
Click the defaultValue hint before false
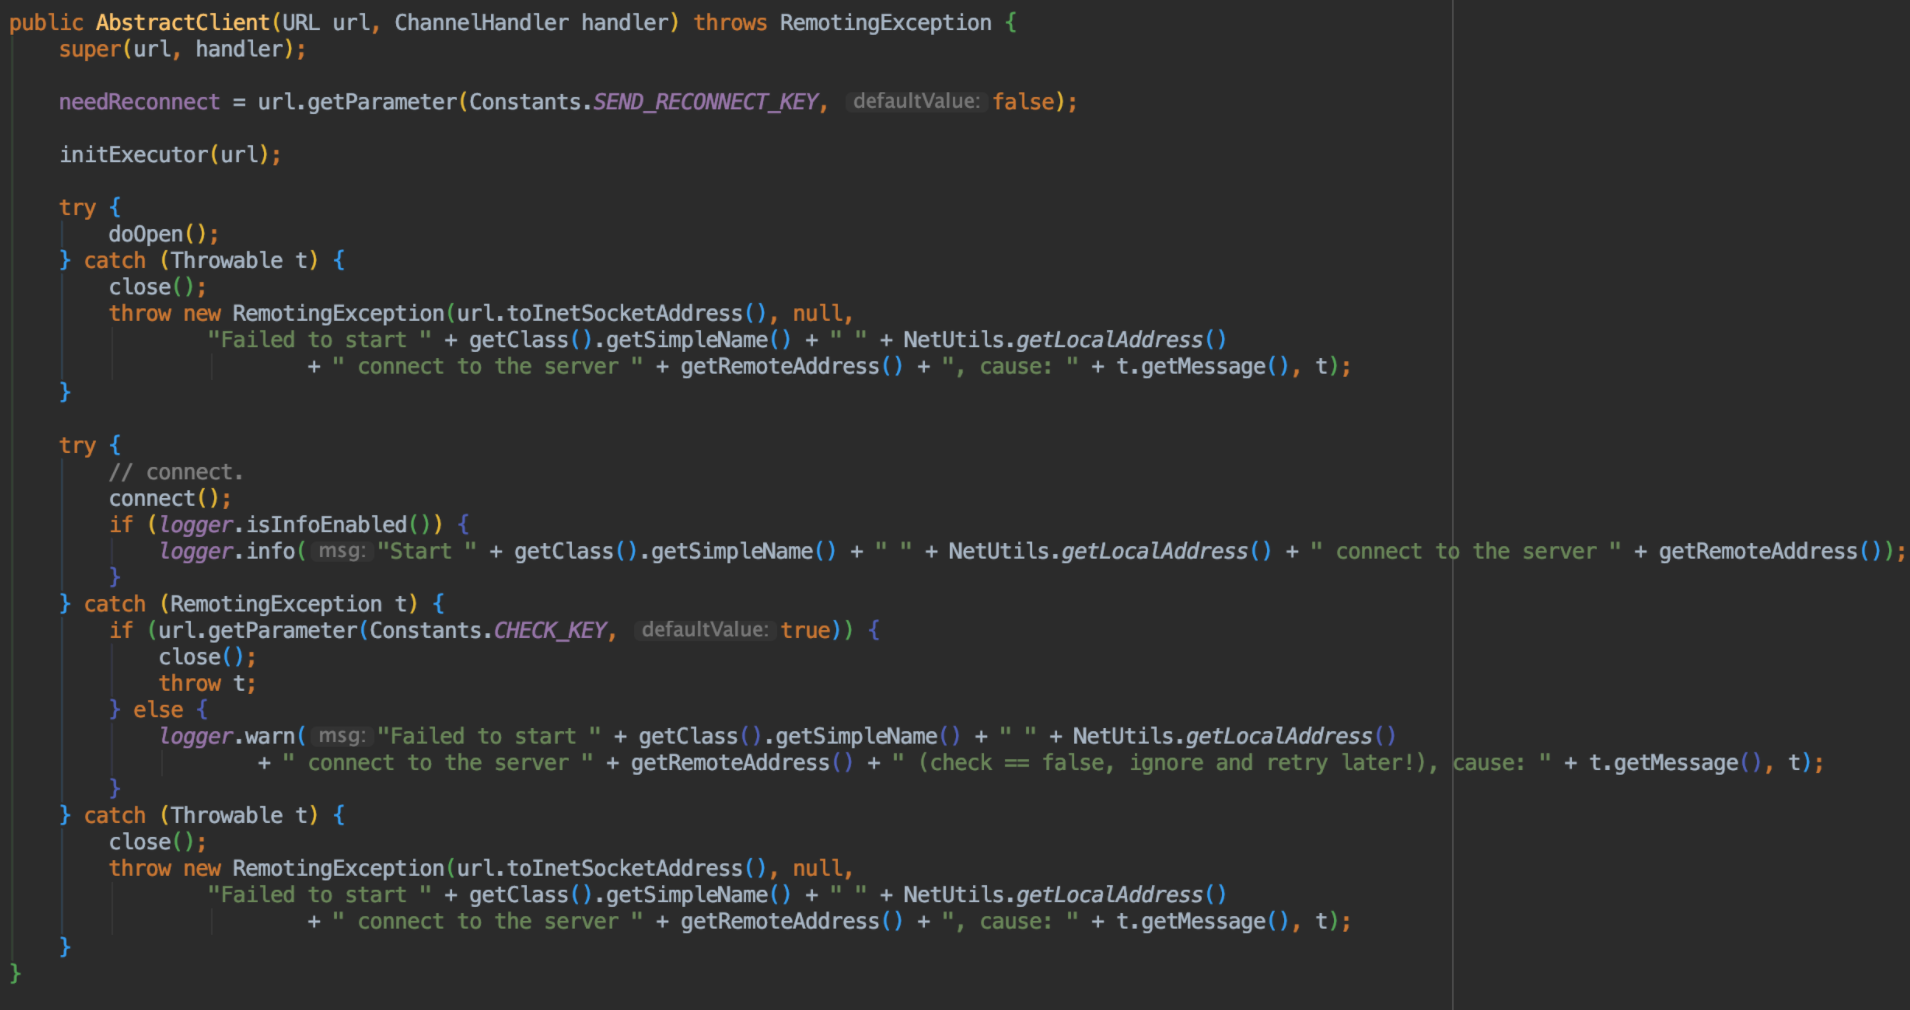click(x=916, y=101)
